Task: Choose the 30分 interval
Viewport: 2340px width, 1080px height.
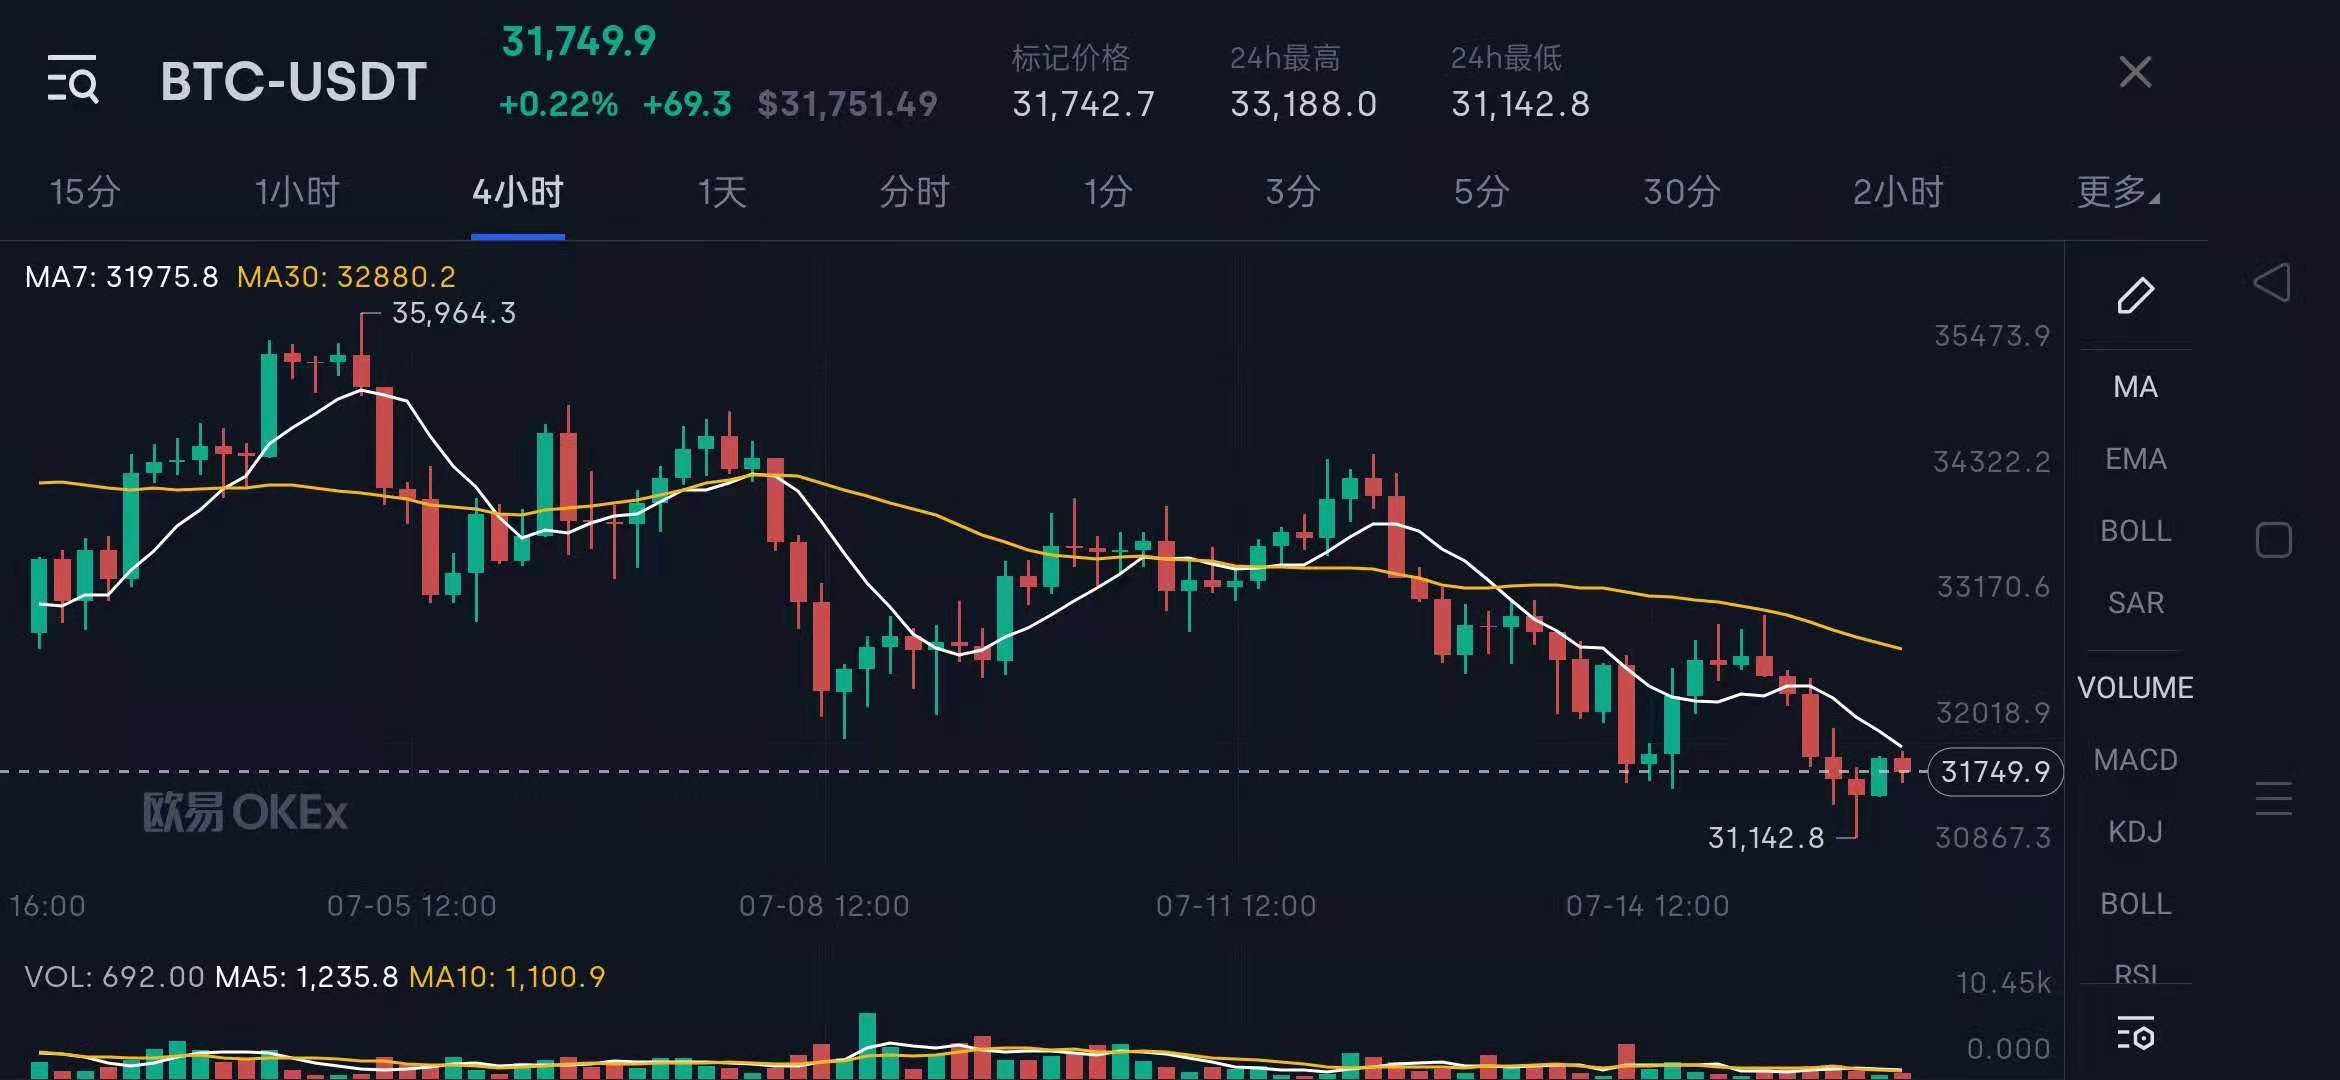Action: coord(1681,191)
